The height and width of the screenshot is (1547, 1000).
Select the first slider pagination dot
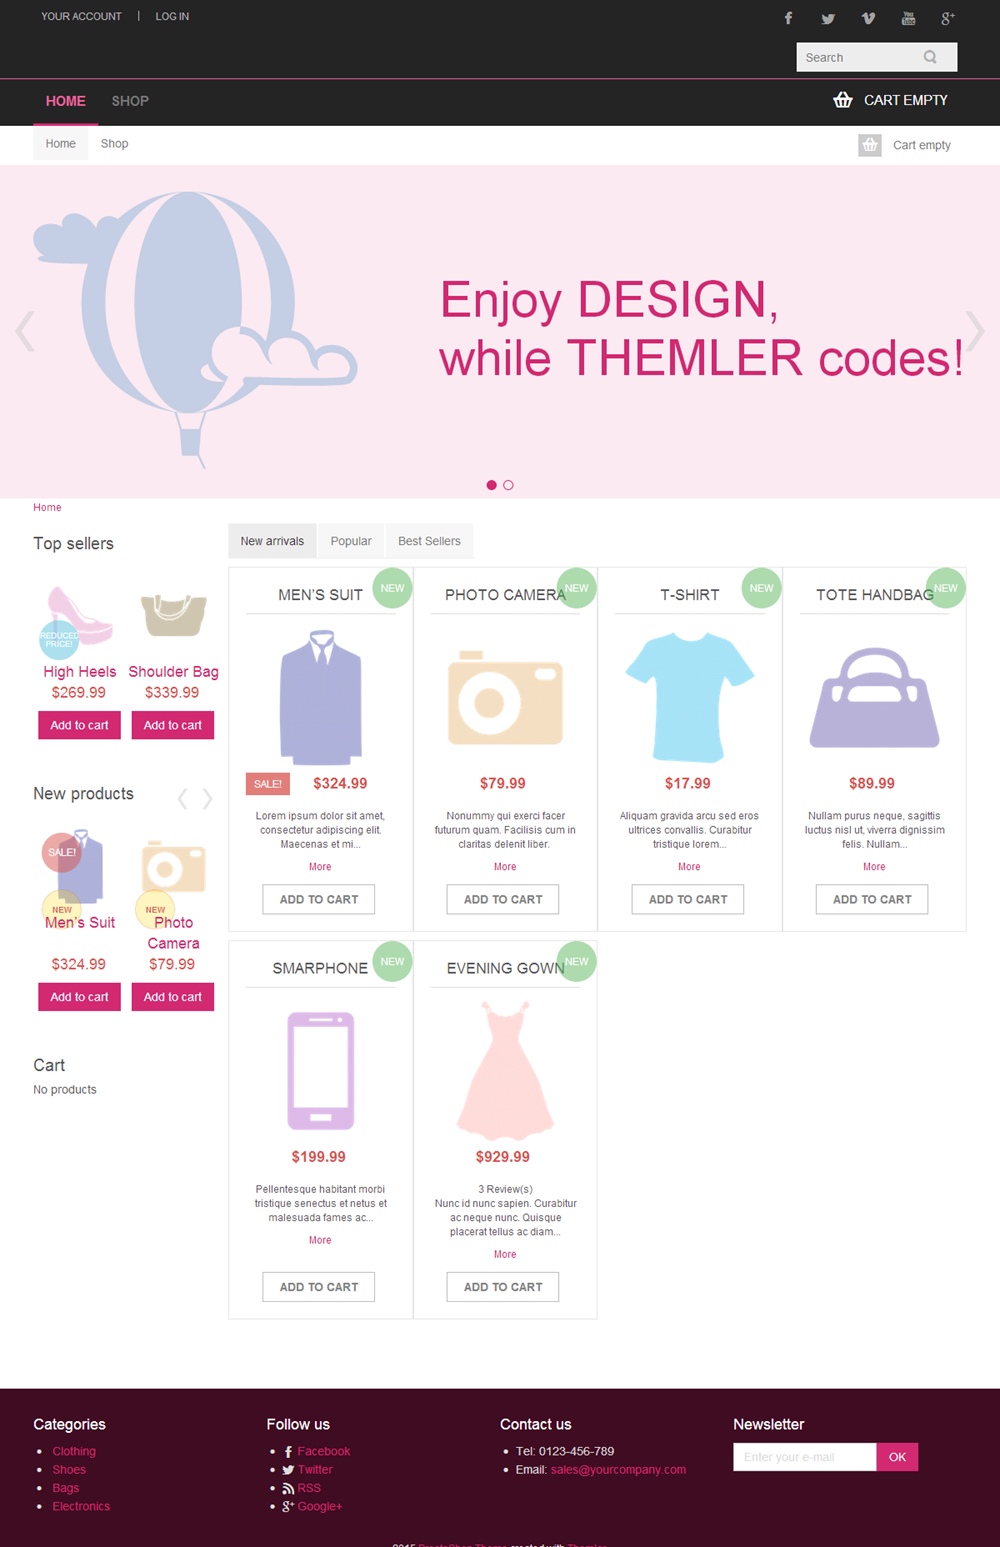[x=491, y=485]
